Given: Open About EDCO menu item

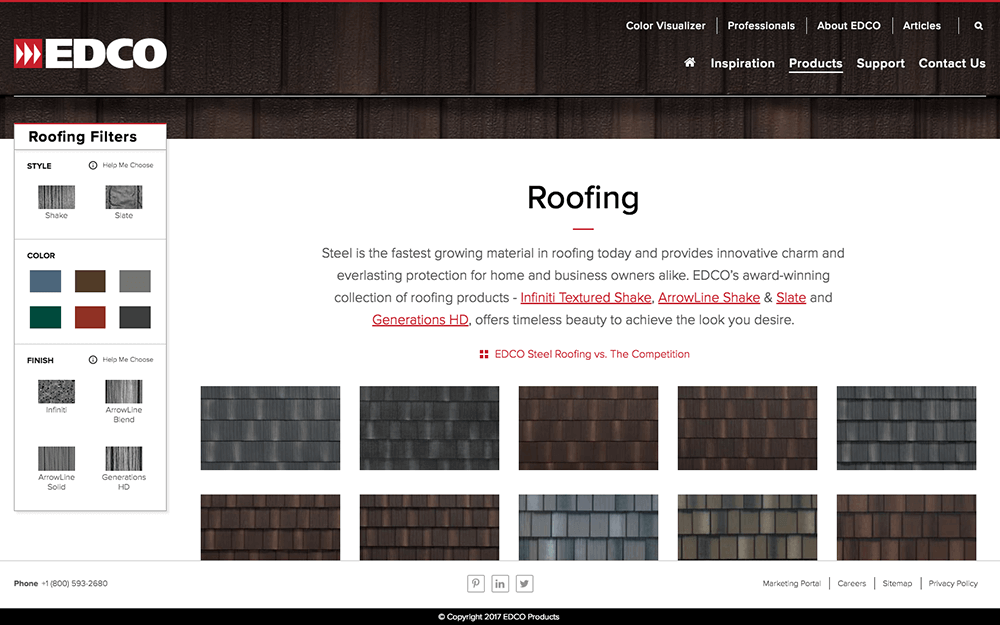Looking at the screenshot, I should [848, 26].
